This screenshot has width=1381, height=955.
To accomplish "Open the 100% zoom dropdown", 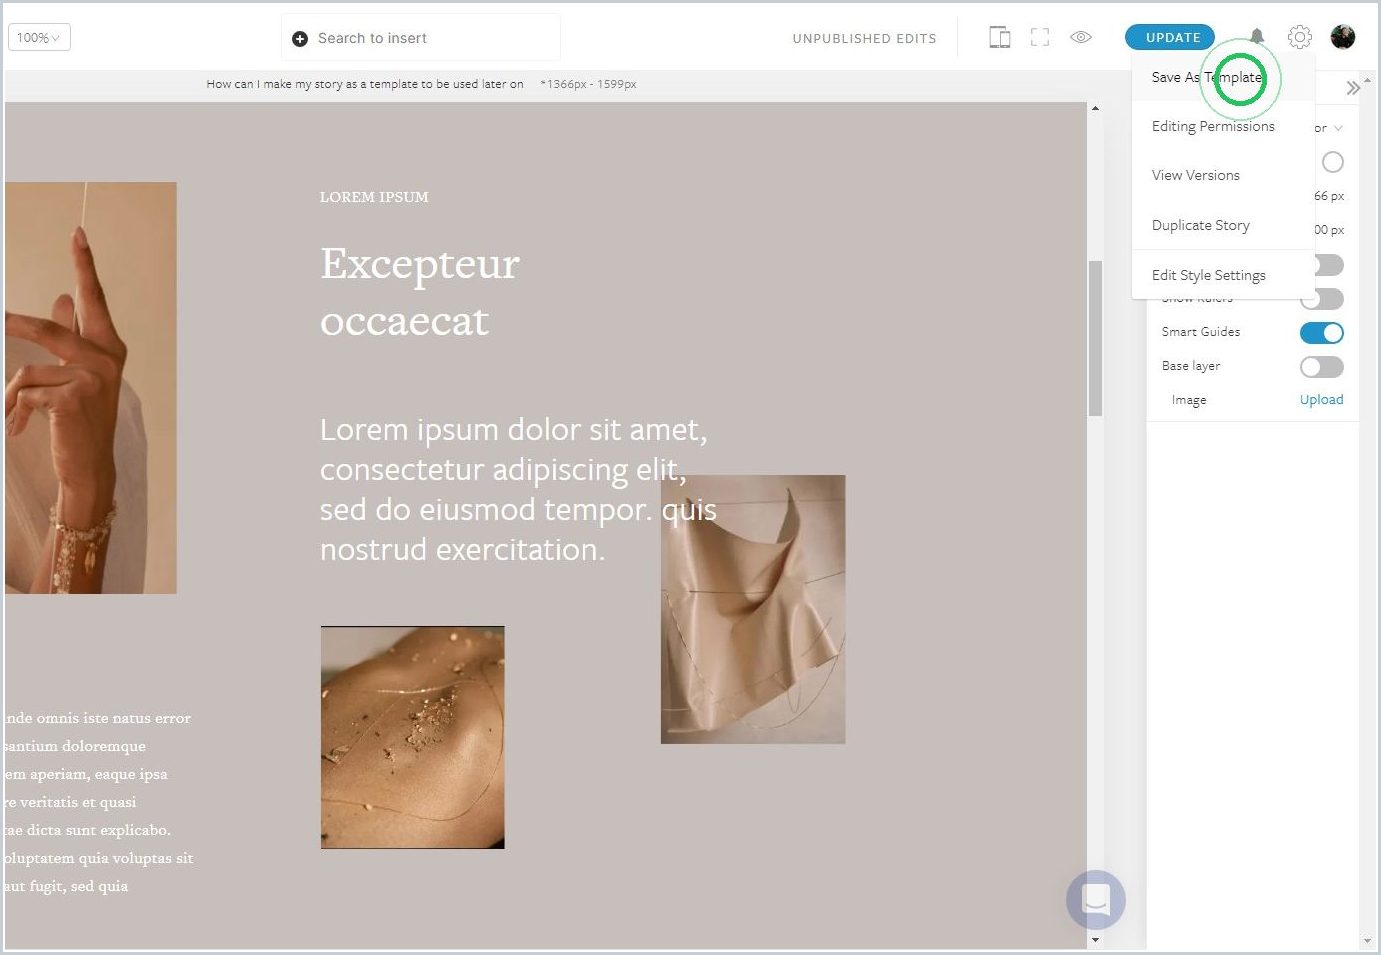I will click(x=39, y=38).
